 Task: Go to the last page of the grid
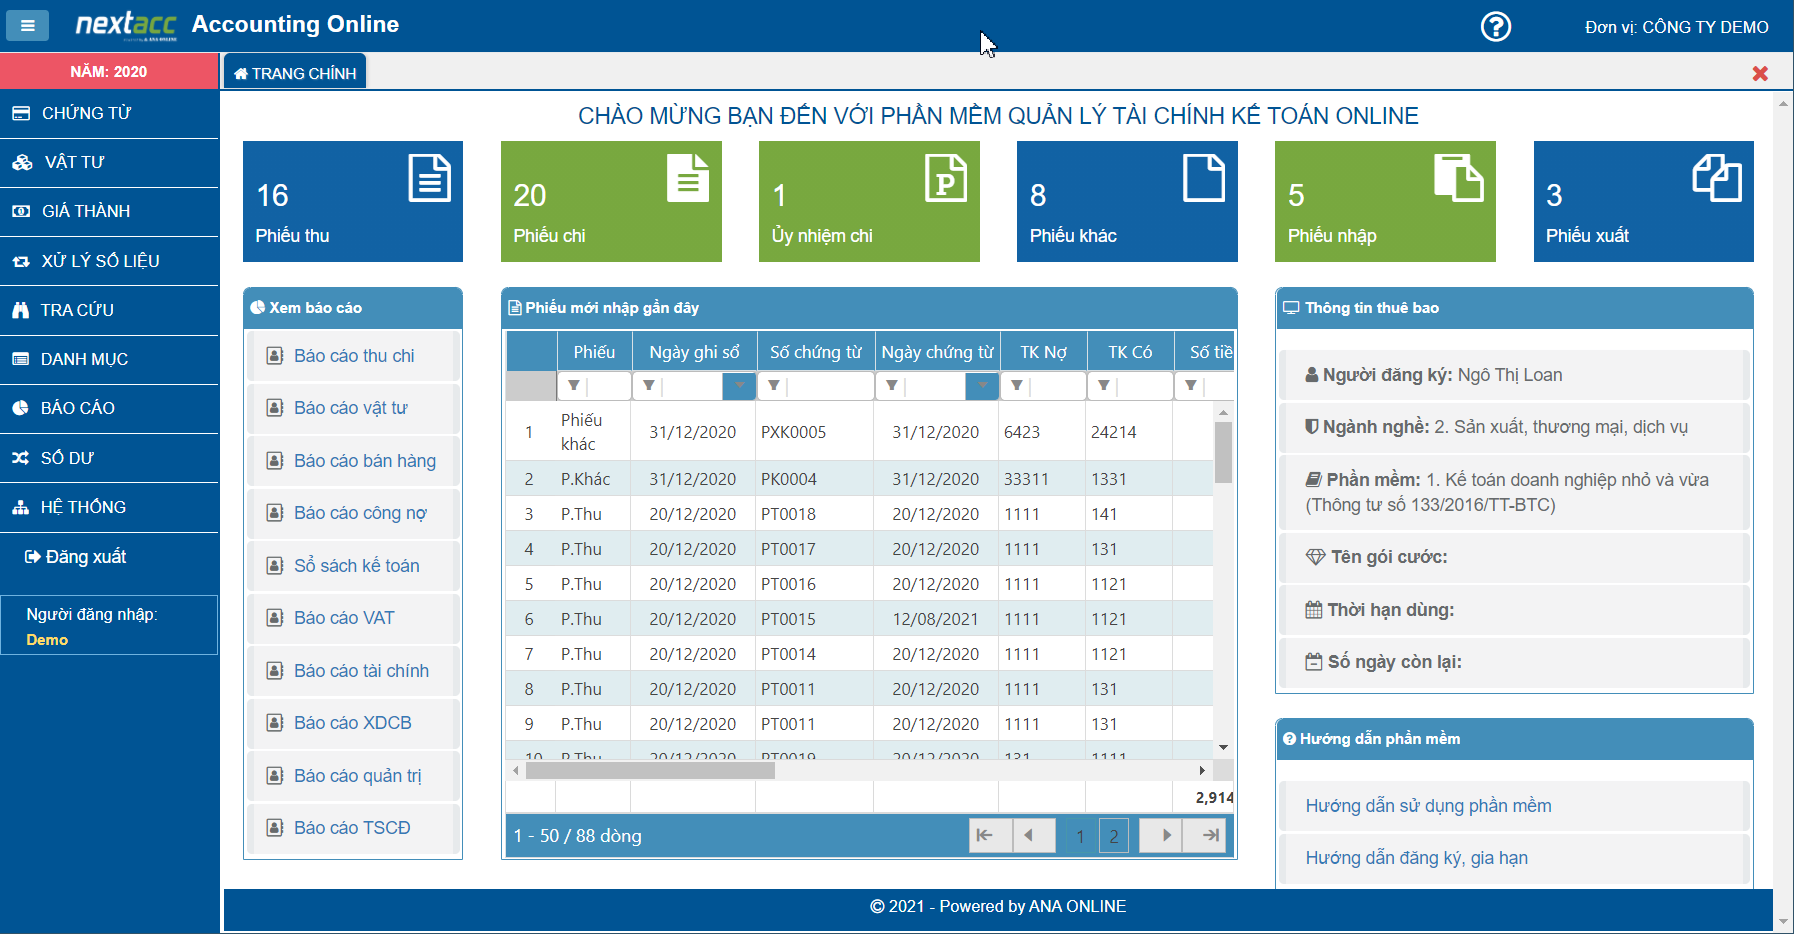pyautogui.click(x=1210, y=835)
